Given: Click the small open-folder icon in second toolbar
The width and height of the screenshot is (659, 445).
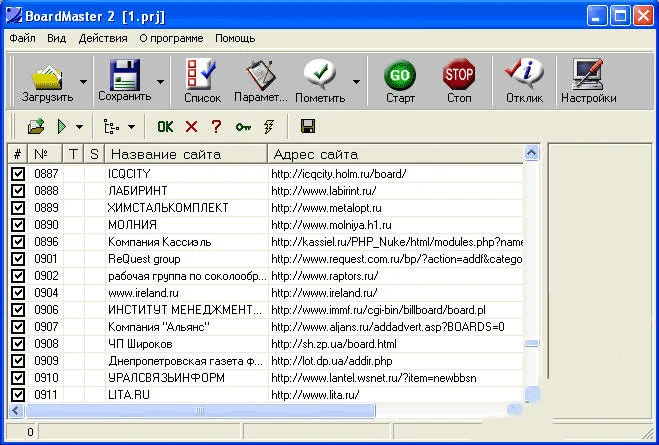Looking at the screenshot, I should tap(36, 126).
